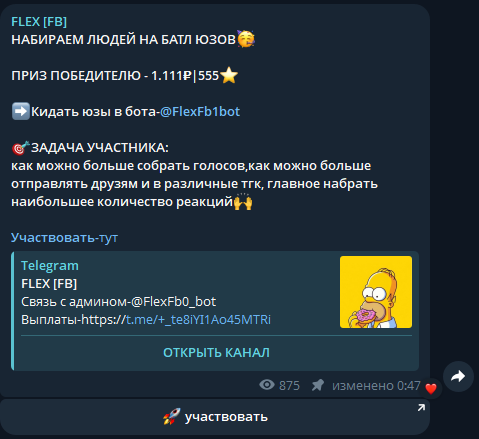Click the Homer Simpson channel thumbnail
The height and width of the screenshot is (439, 479).
tap(376, 292)
